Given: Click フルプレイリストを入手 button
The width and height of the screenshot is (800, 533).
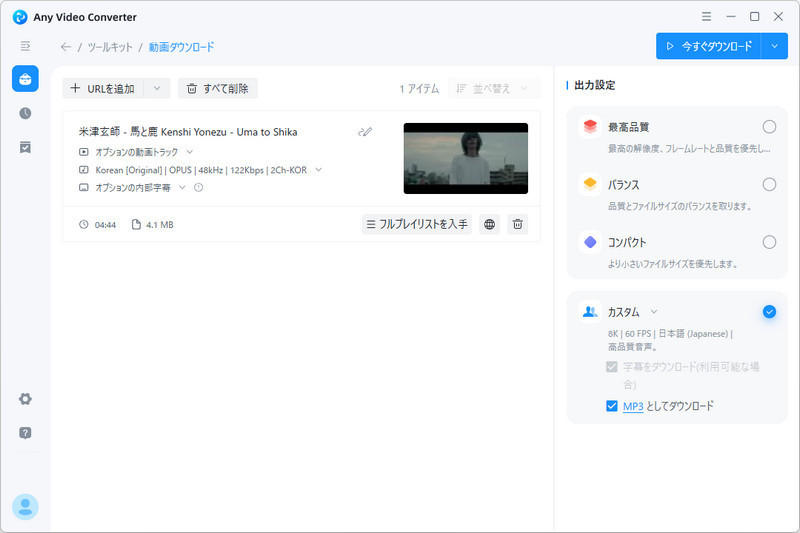Looking at the screenshot, I should point(417,224).
